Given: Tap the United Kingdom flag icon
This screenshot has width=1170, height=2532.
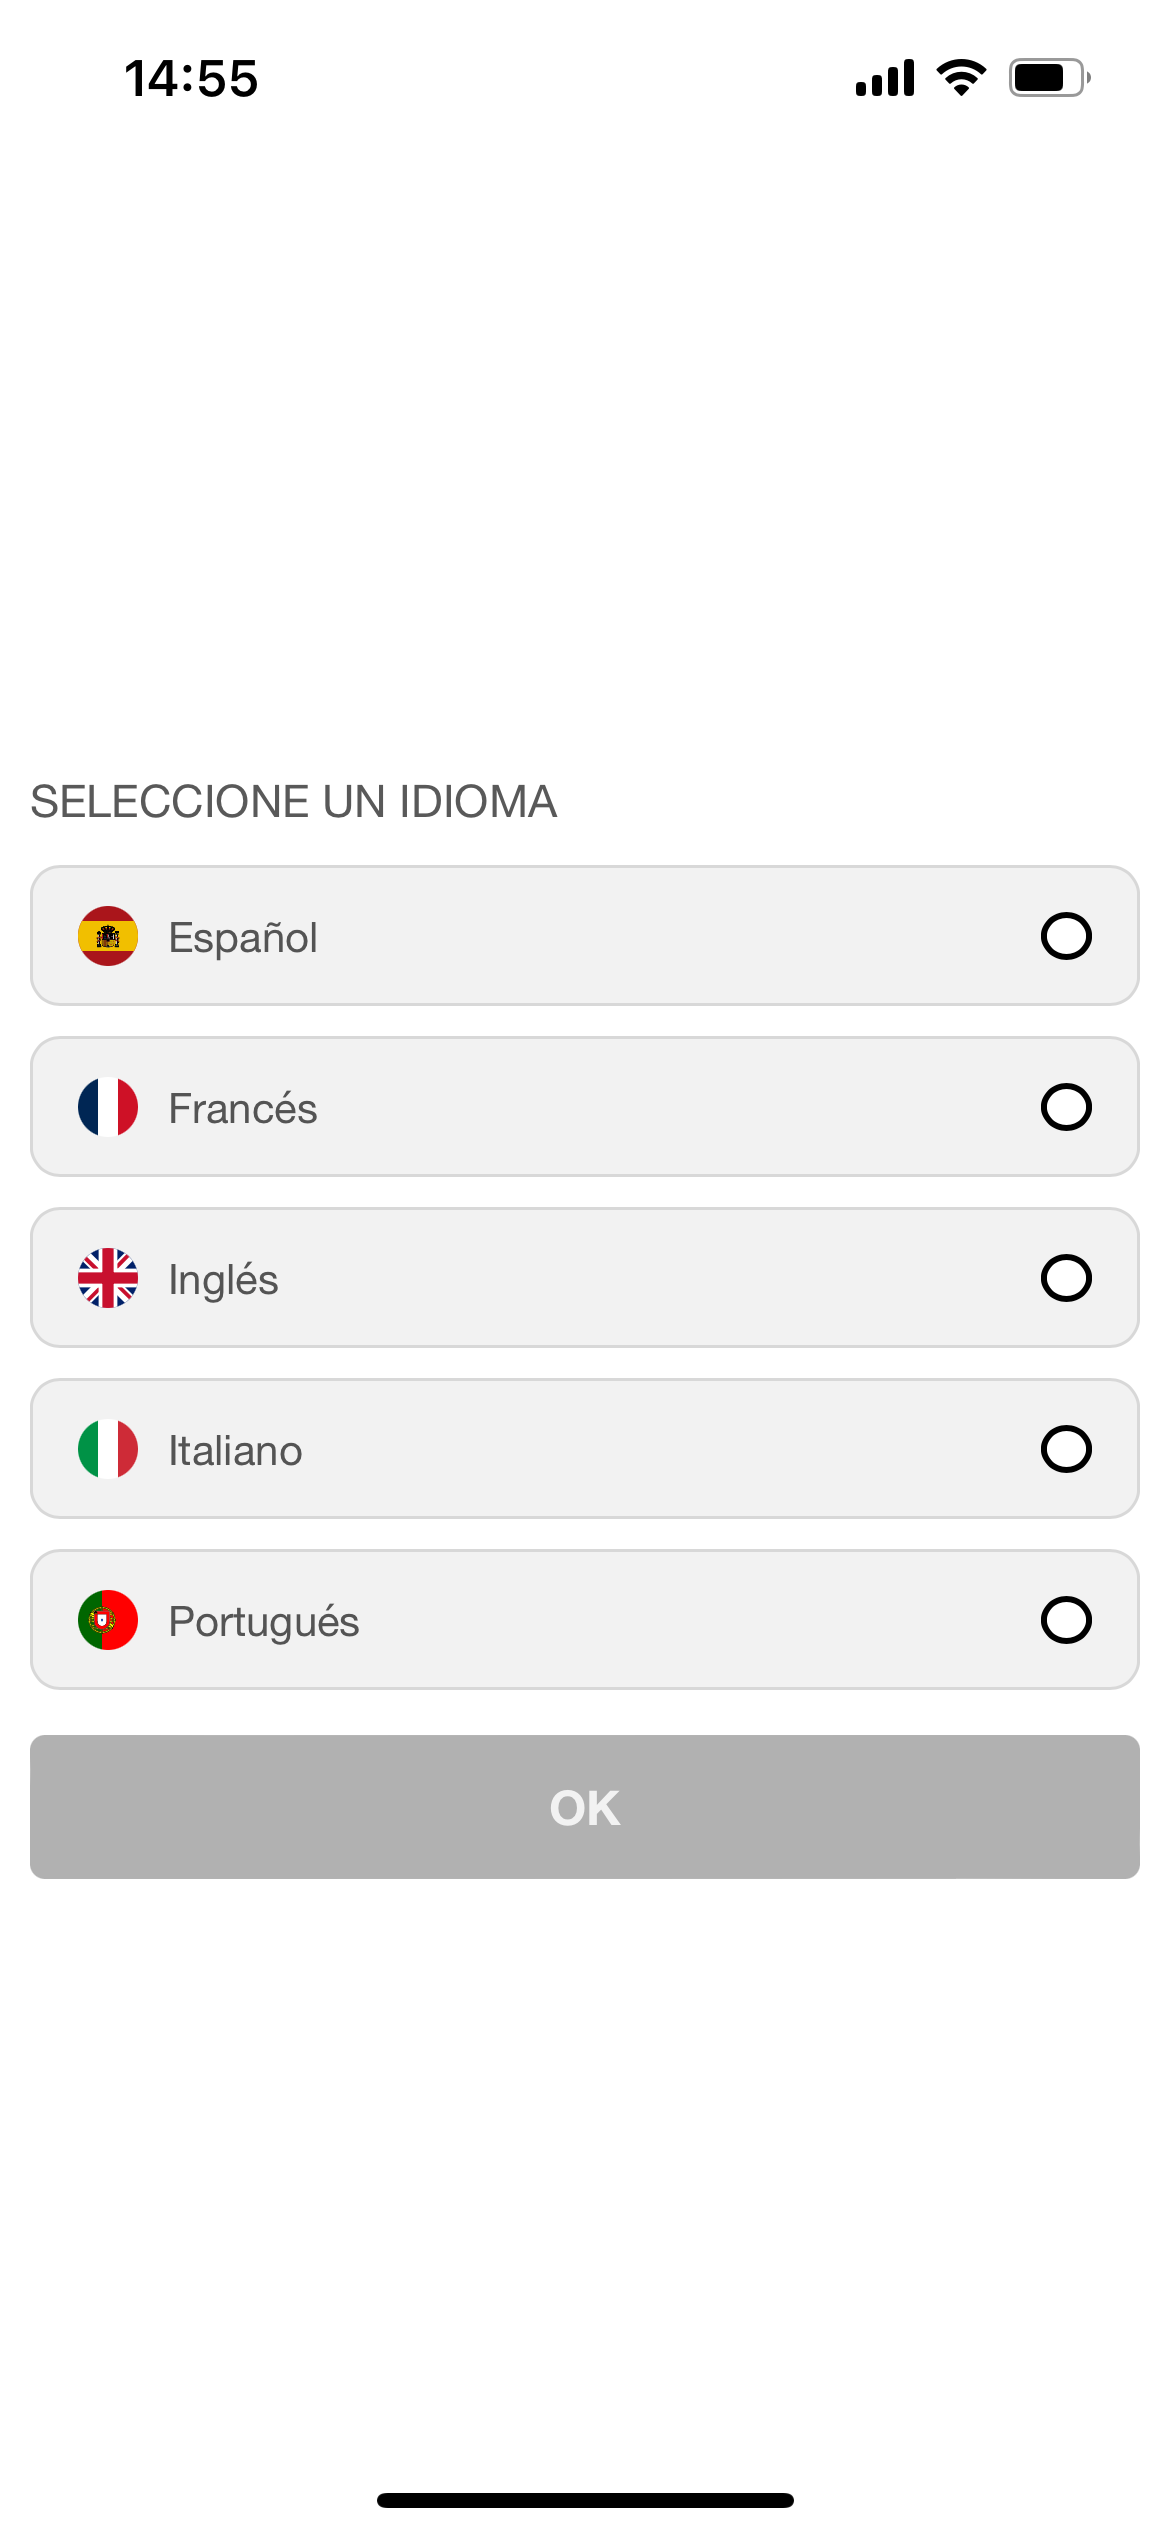Looking at the screenshot, I should tap(108, 1278).
